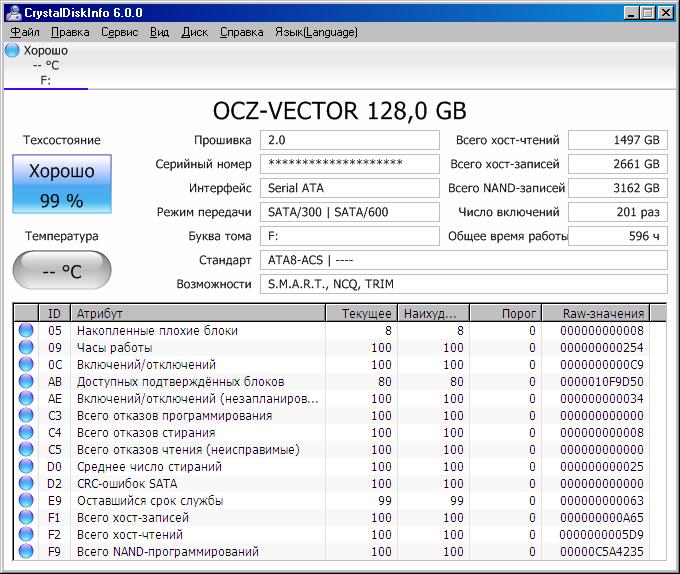Click status icon for attribute C3
Viewport: 680px width, 574px height.
pos(26,415)
